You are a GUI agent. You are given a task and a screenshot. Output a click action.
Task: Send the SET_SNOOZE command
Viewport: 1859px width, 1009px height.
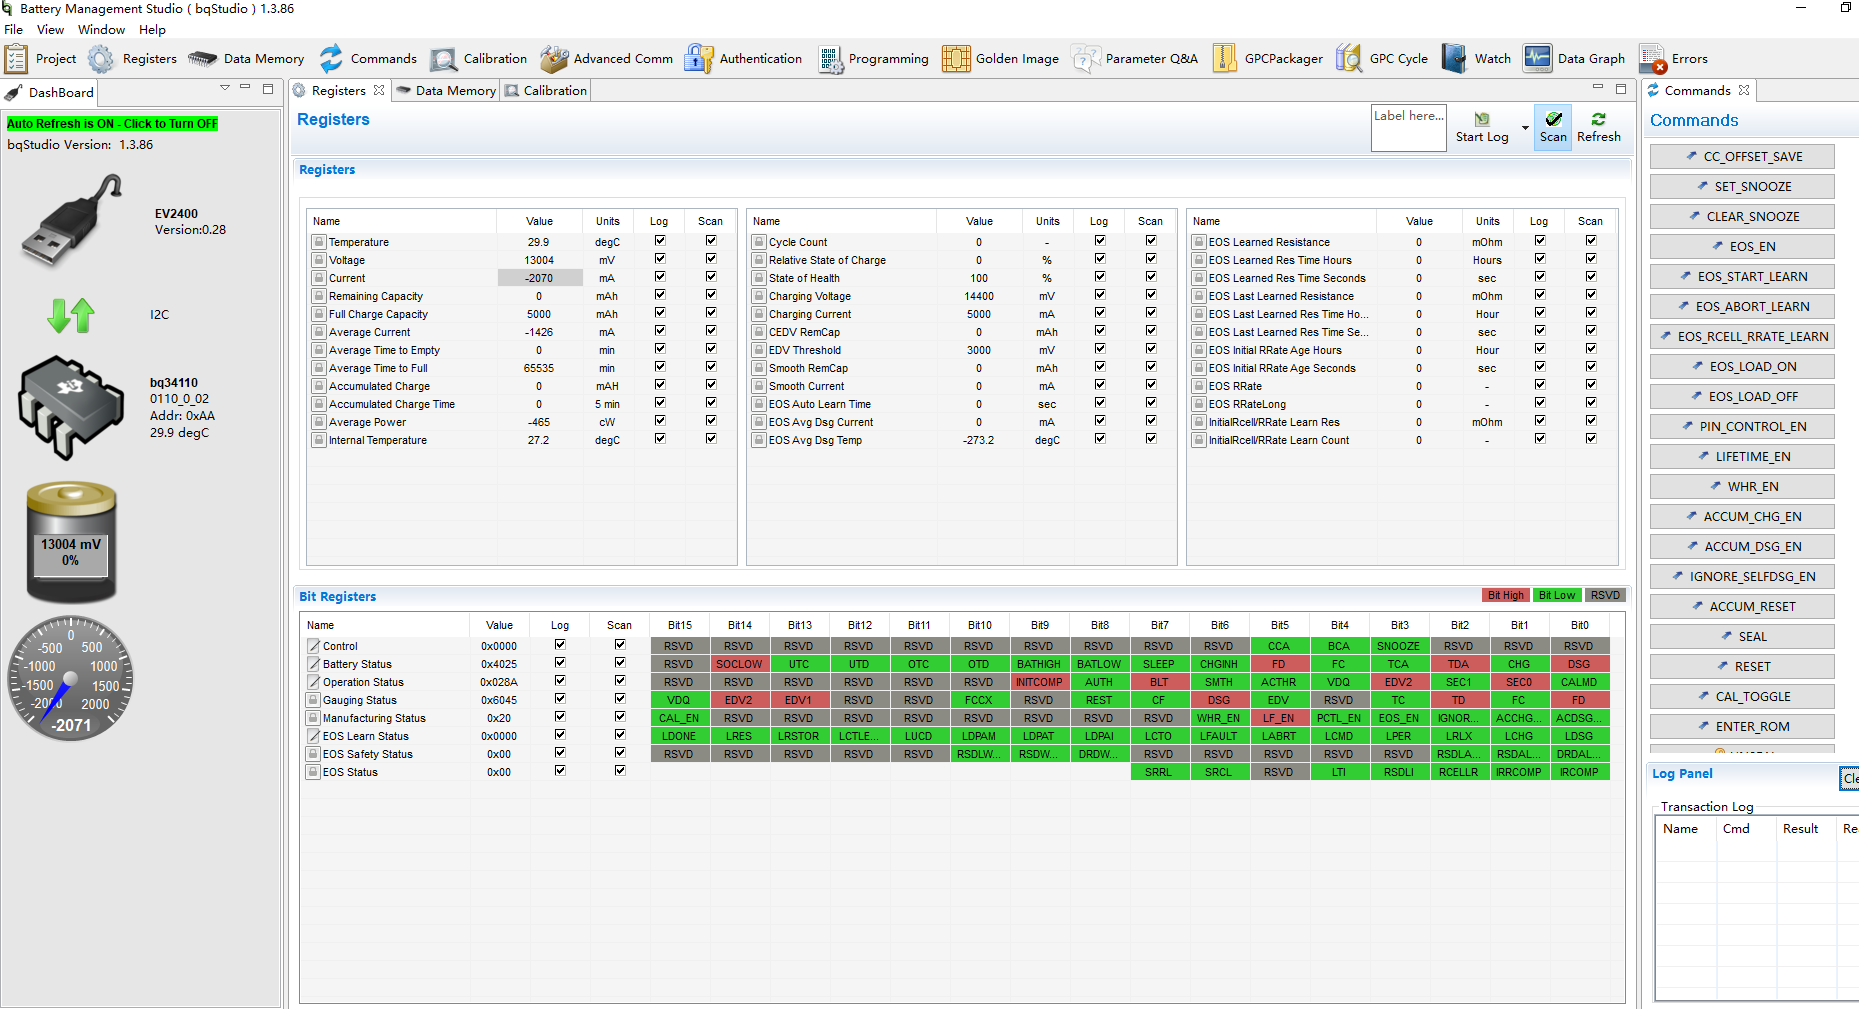point(1742,187)
